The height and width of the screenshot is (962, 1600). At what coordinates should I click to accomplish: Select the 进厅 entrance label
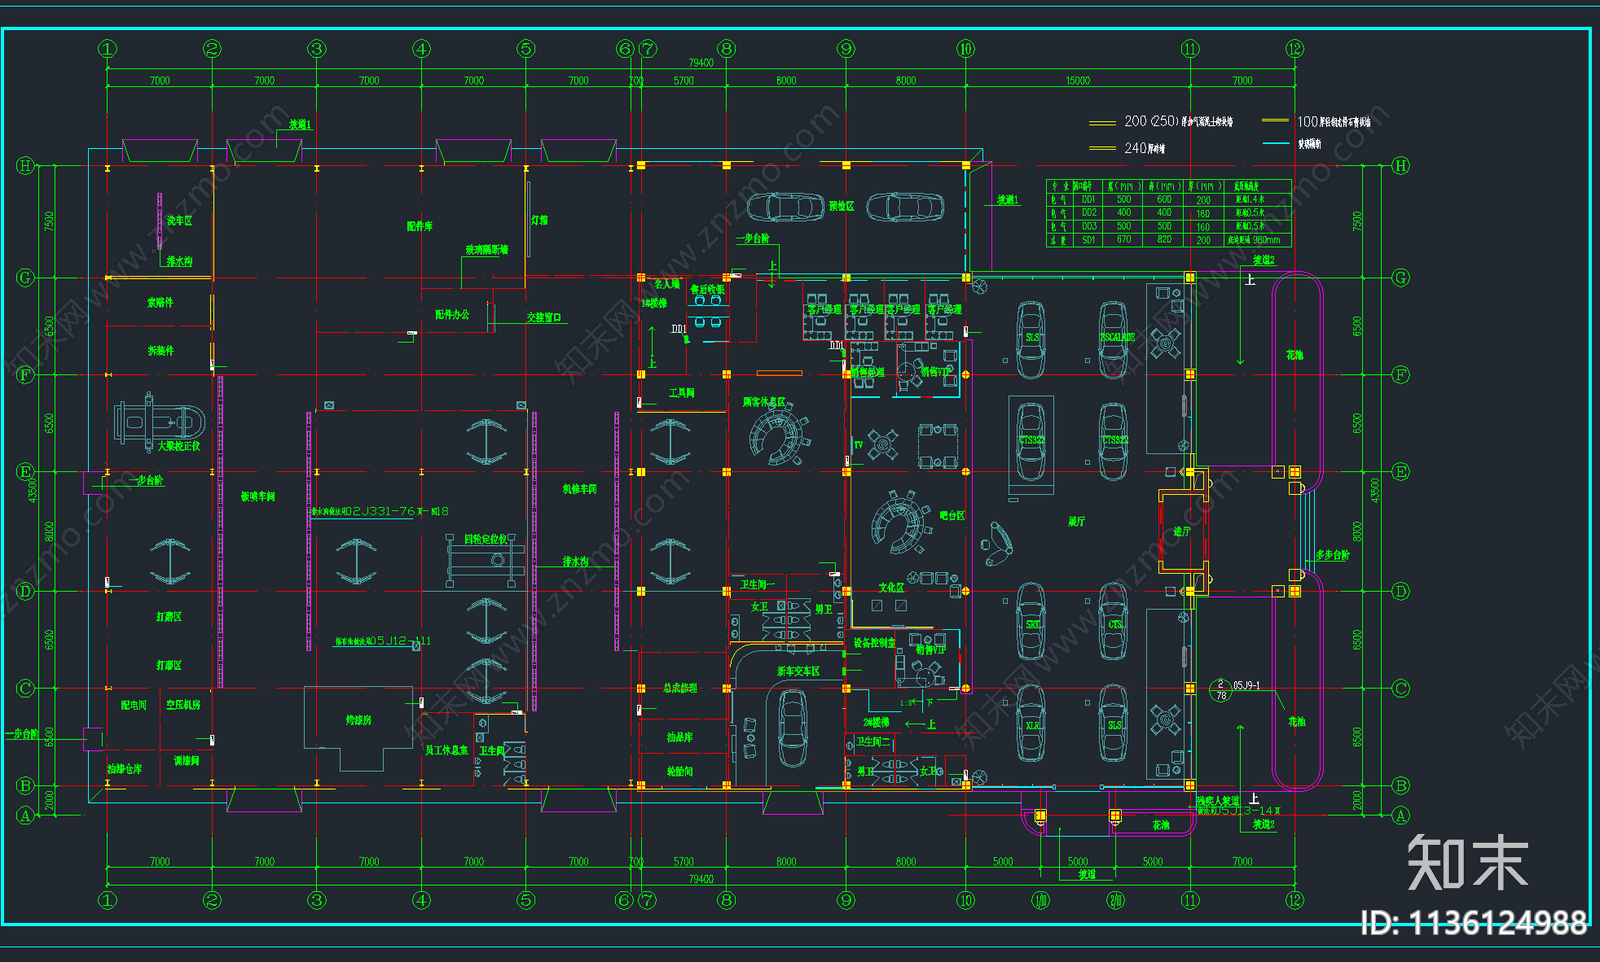1181,532
